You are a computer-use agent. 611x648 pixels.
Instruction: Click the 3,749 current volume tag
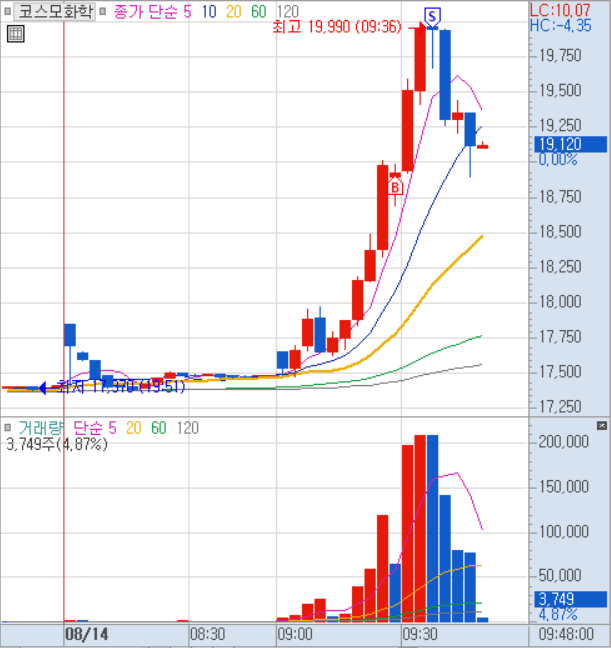click(x=570, y=599)
